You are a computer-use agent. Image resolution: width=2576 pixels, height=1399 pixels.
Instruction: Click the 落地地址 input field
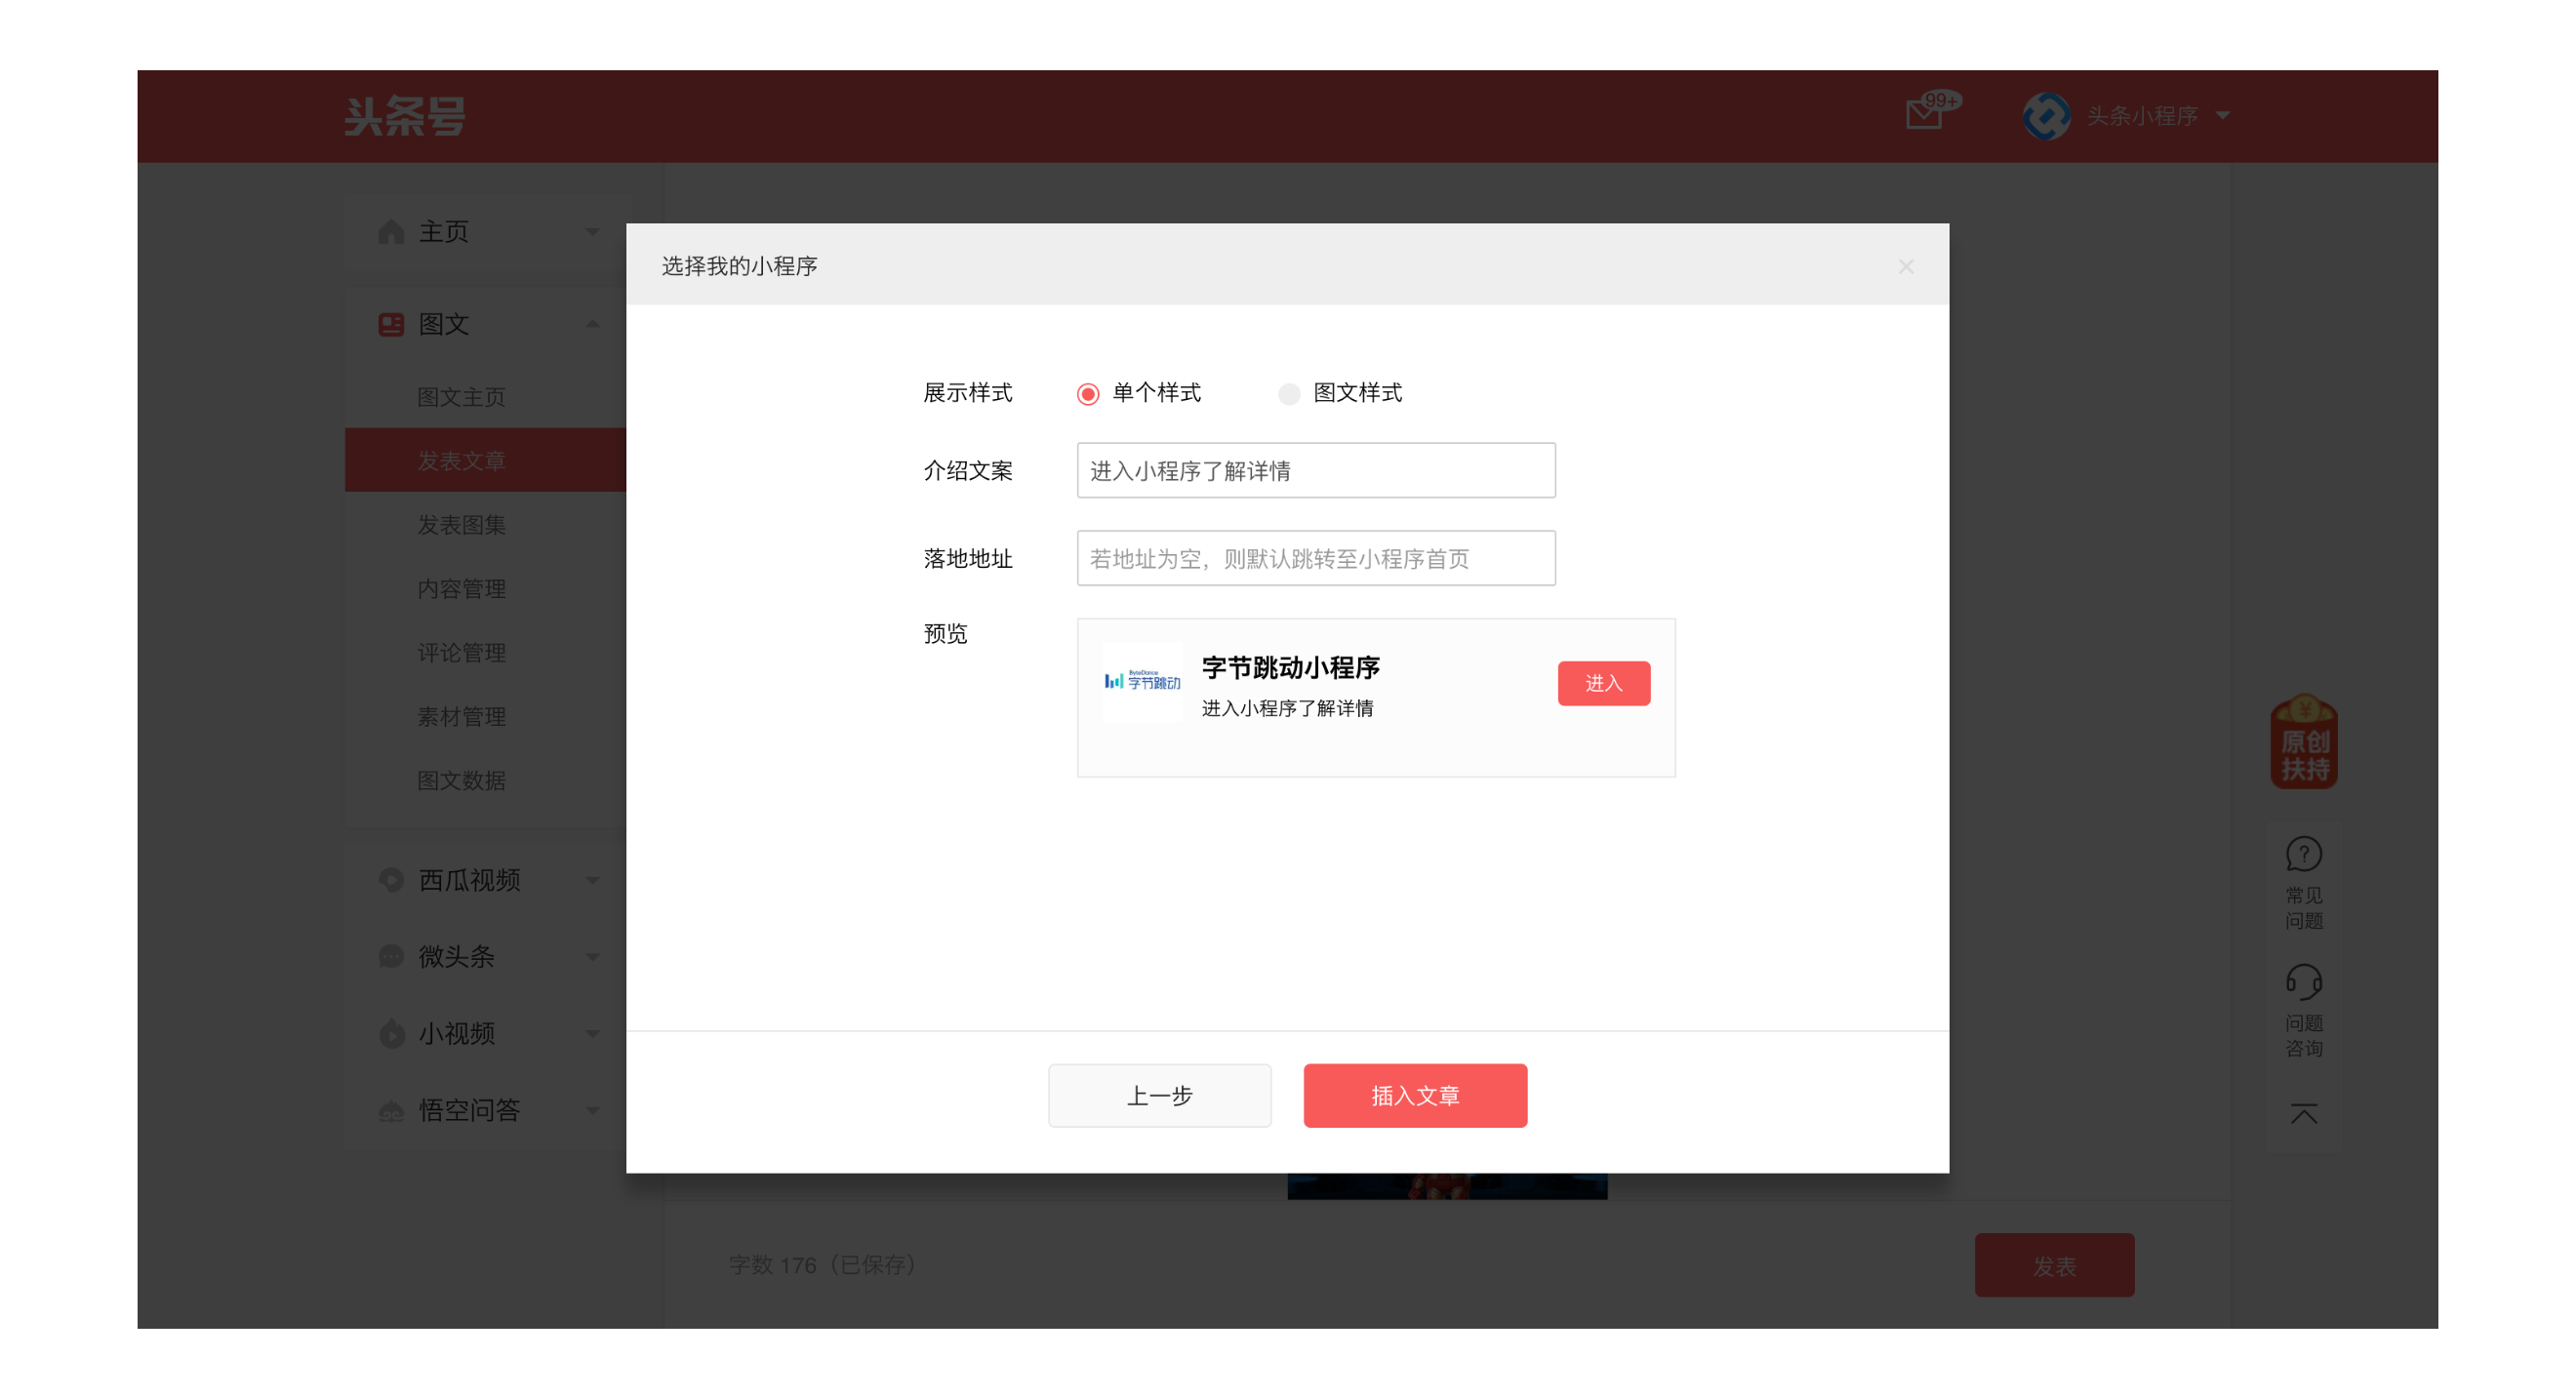[1316, 558]
